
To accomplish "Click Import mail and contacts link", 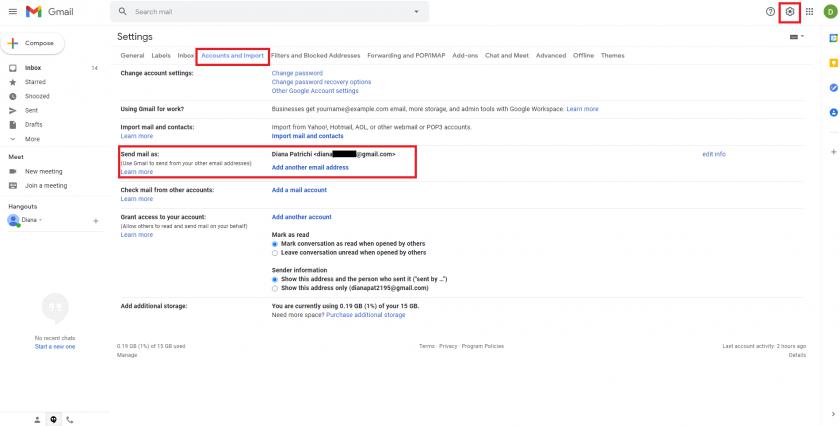I will pyautogui.click(x=308, y=136).
